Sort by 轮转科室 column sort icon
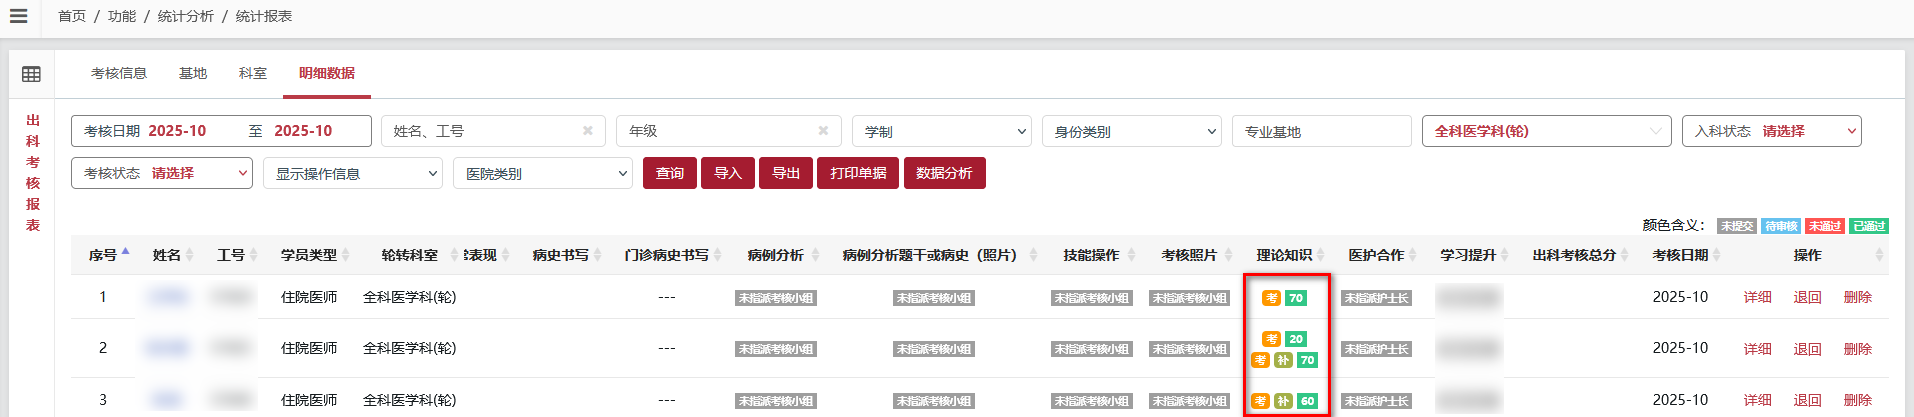This screenshot has height=417, width=1914. (454, 255)
